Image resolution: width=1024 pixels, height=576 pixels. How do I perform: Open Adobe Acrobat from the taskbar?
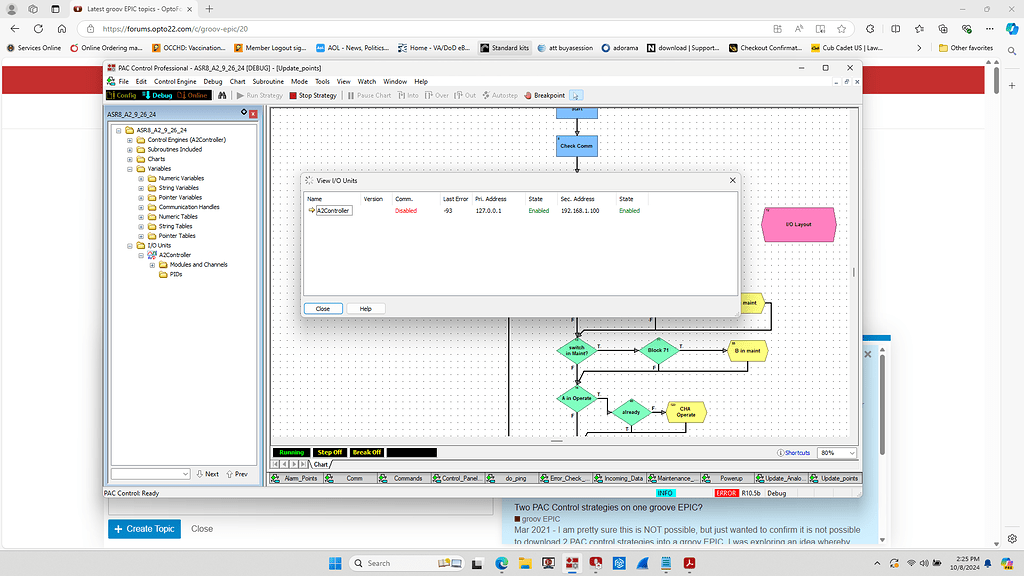click(690, 563)
